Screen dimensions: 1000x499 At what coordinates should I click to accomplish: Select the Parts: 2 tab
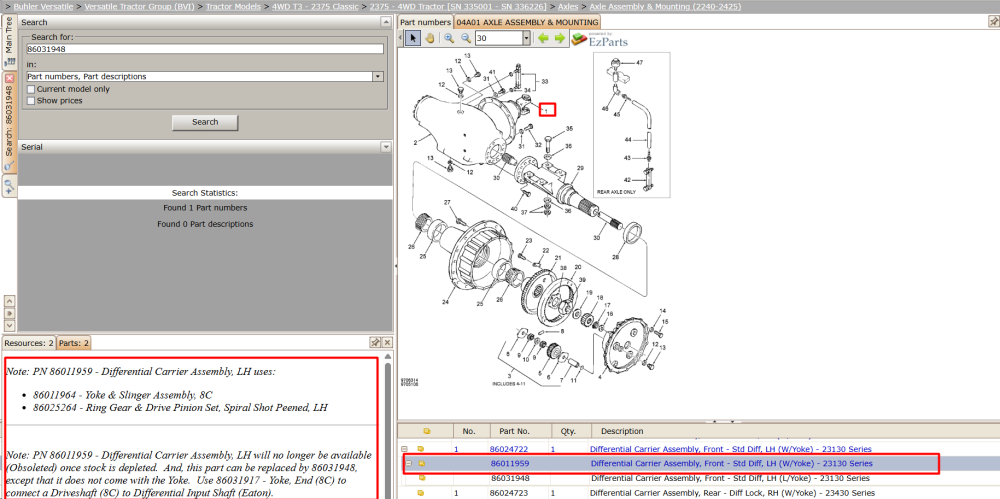74,343
